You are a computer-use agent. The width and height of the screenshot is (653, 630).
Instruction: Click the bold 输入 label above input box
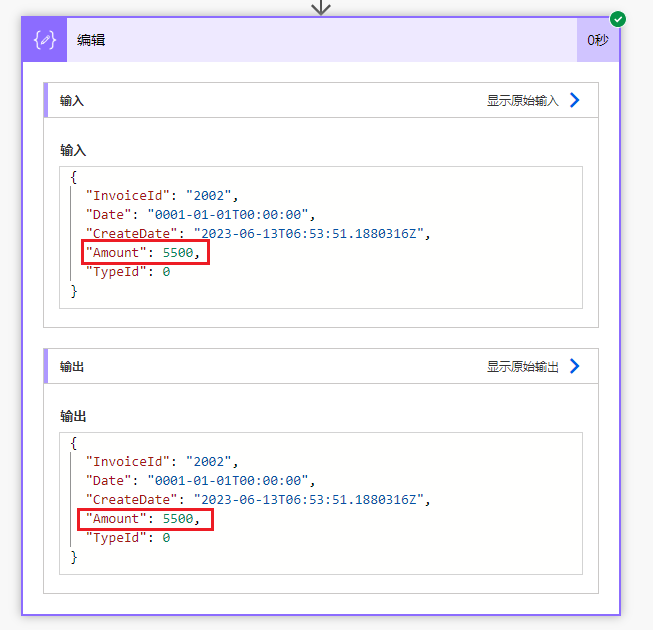point(73,150)
